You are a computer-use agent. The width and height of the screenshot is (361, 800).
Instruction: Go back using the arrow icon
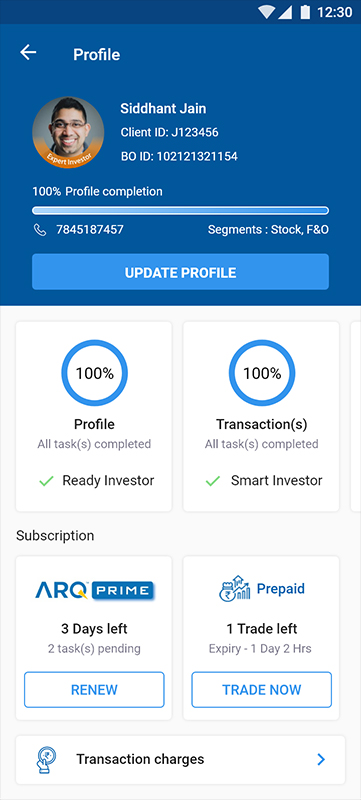pyautogui.click(x=28, y=53)
